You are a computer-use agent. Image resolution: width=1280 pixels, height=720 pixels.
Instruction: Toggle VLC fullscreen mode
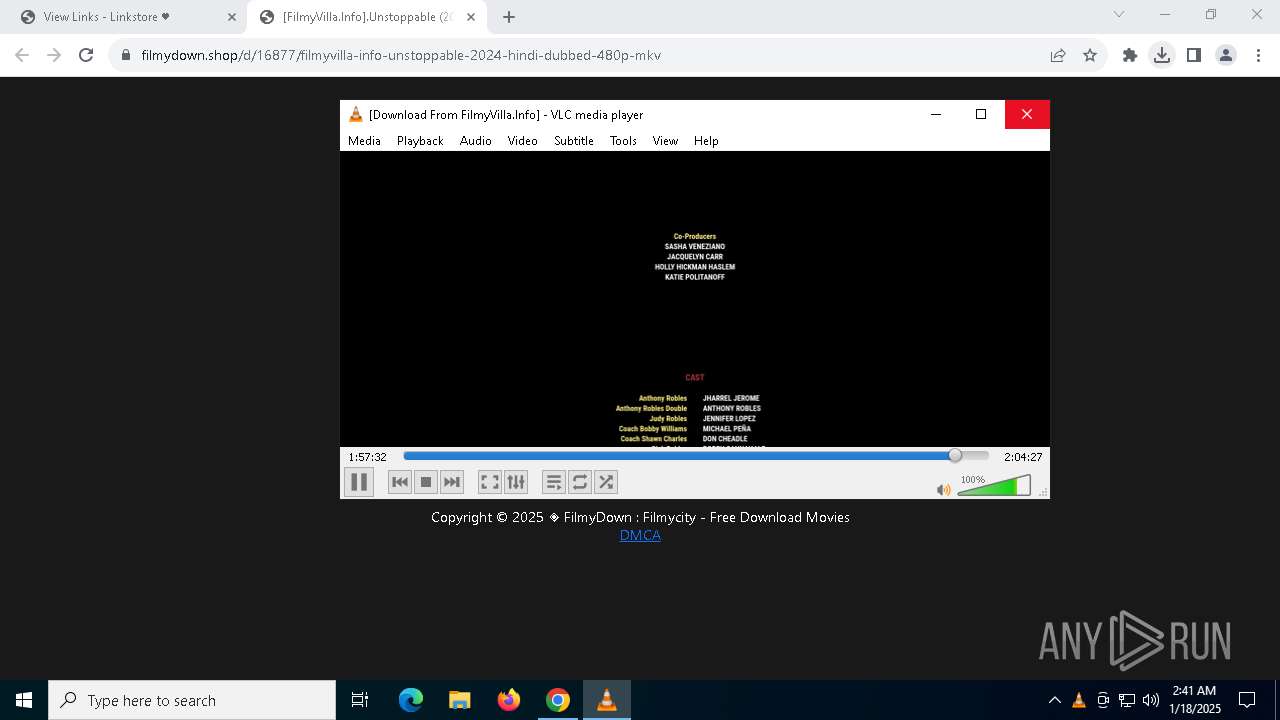pyautogui.click(x=490, y=482)
